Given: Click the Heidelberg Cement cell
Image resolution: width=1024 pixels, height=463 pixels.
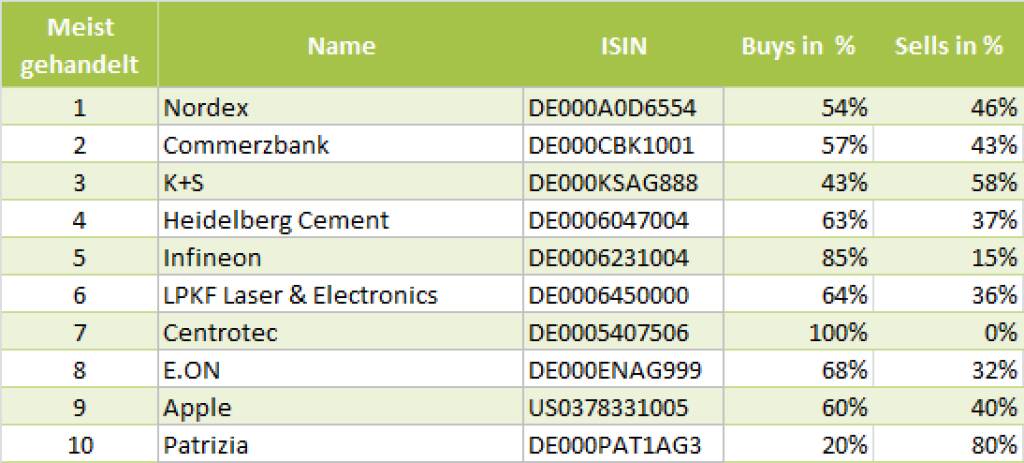Looking at the screenshot, I should coord(276,220).
